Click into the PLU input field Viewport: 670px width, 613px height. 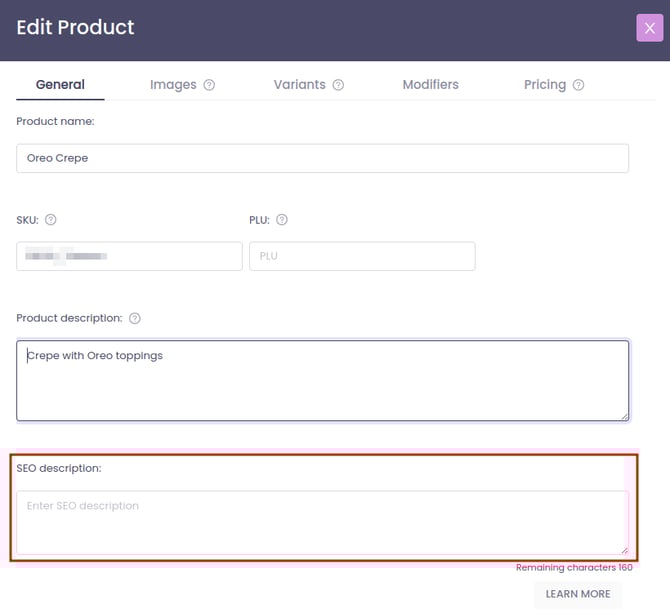pyautogui.click(x=362, y=256)
